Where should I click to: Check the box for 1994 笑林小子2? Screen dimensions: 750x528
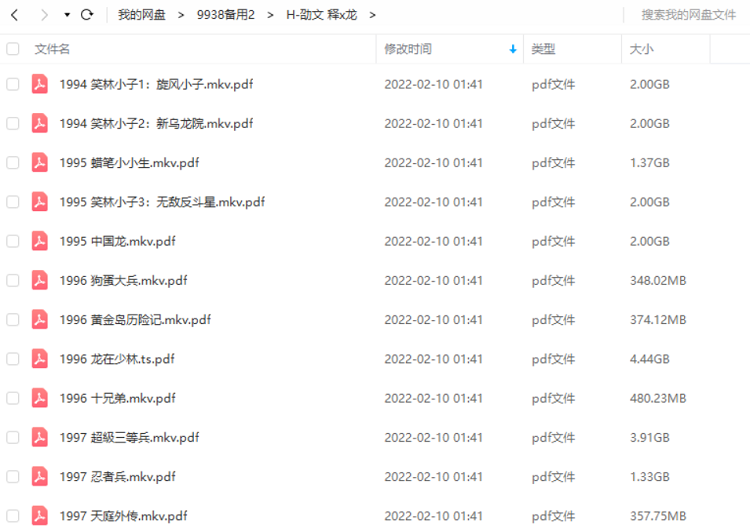tap(13, 123)
